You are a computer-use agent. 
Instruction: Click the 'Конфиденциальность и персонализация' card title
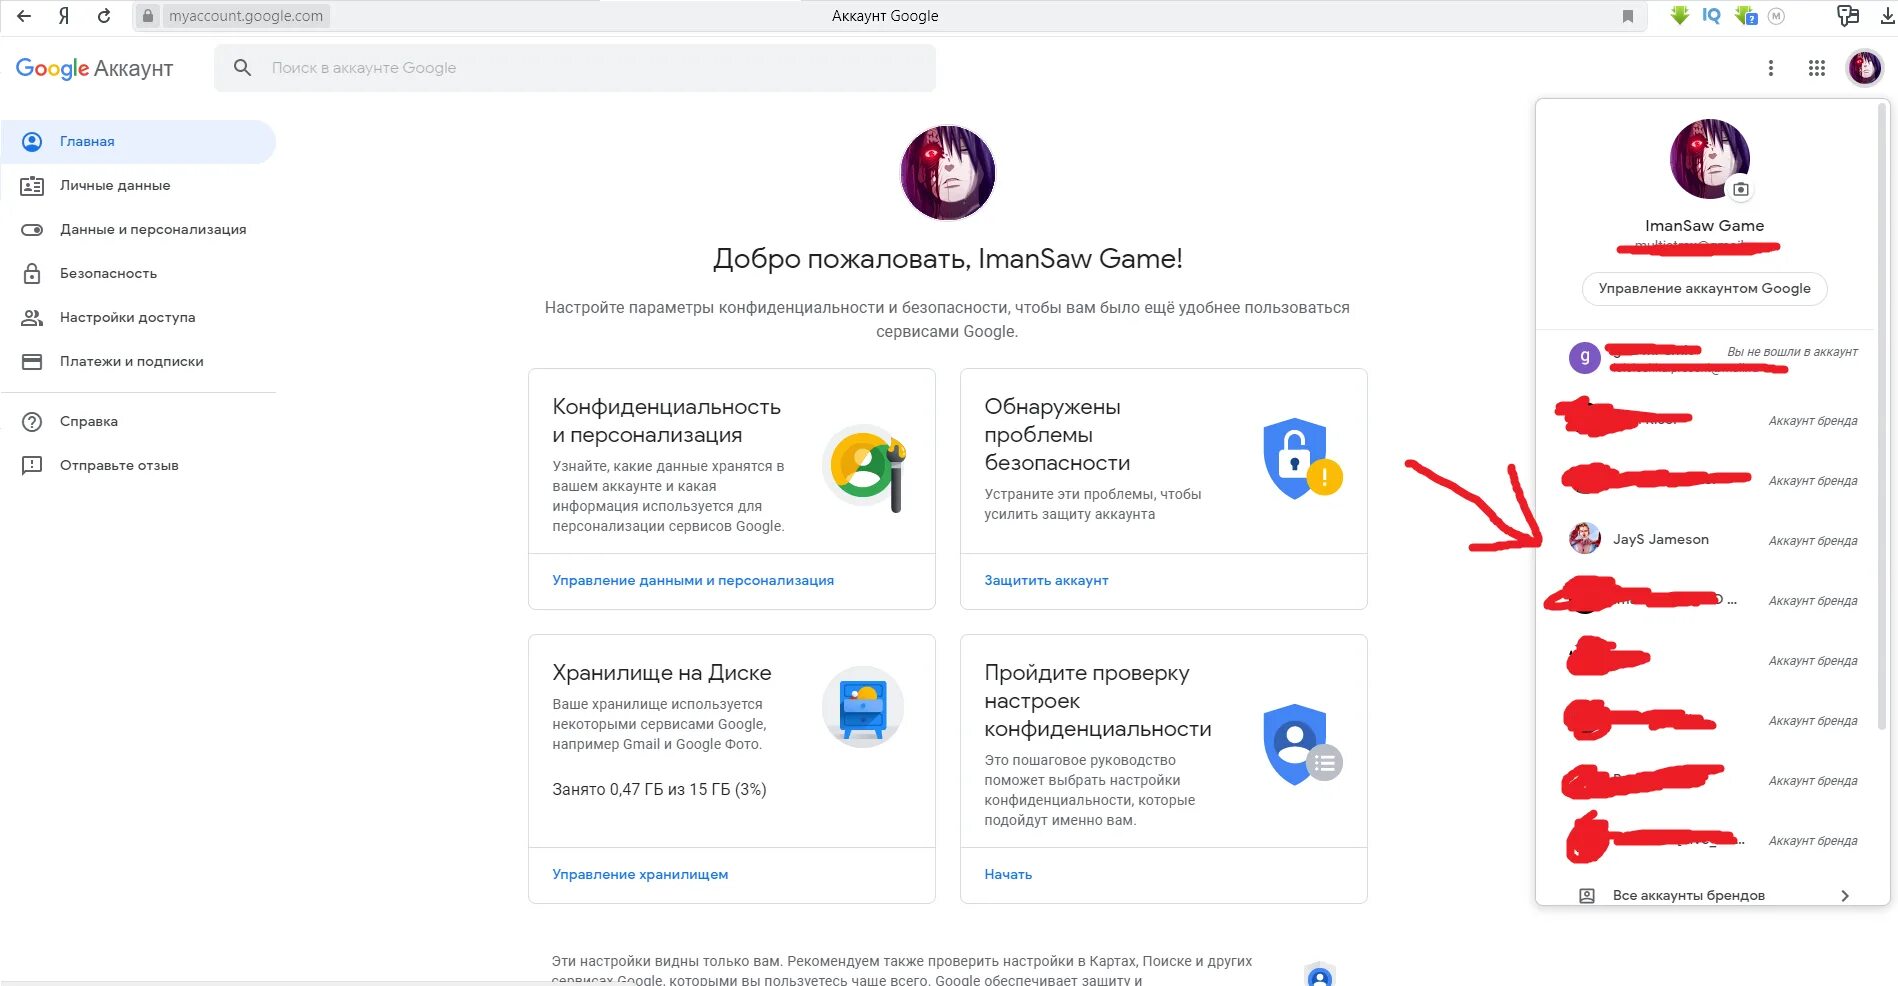pyautogui.click(x=667, y=421)
